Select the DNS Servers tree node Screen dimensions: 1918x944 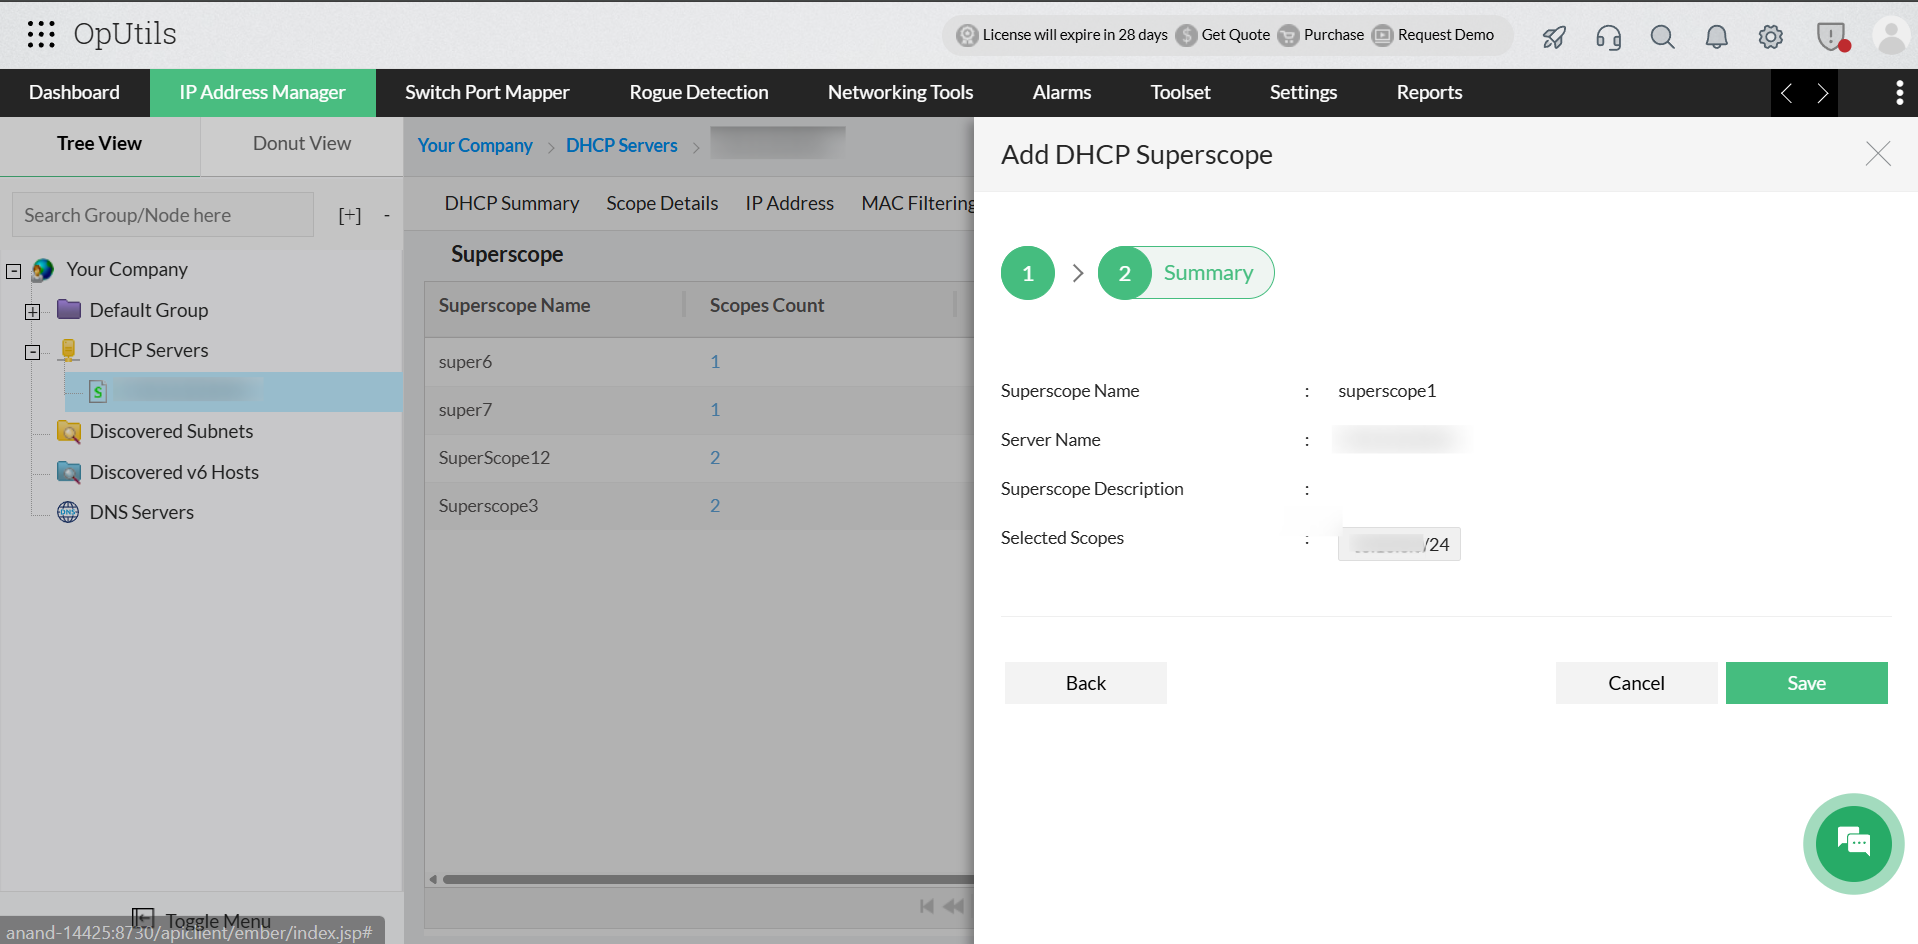pyautogui.click(x=141, y=511)
